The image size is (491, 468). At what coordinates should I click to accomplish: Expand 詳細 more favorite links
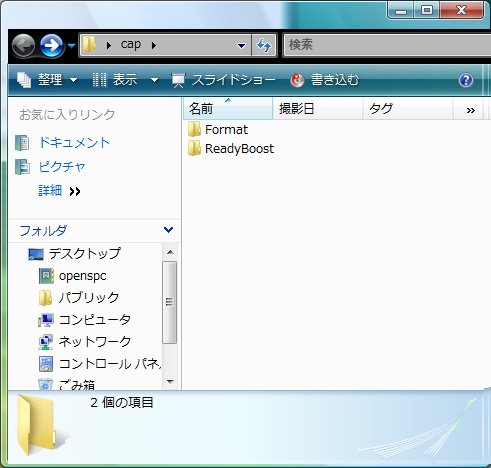59,191
